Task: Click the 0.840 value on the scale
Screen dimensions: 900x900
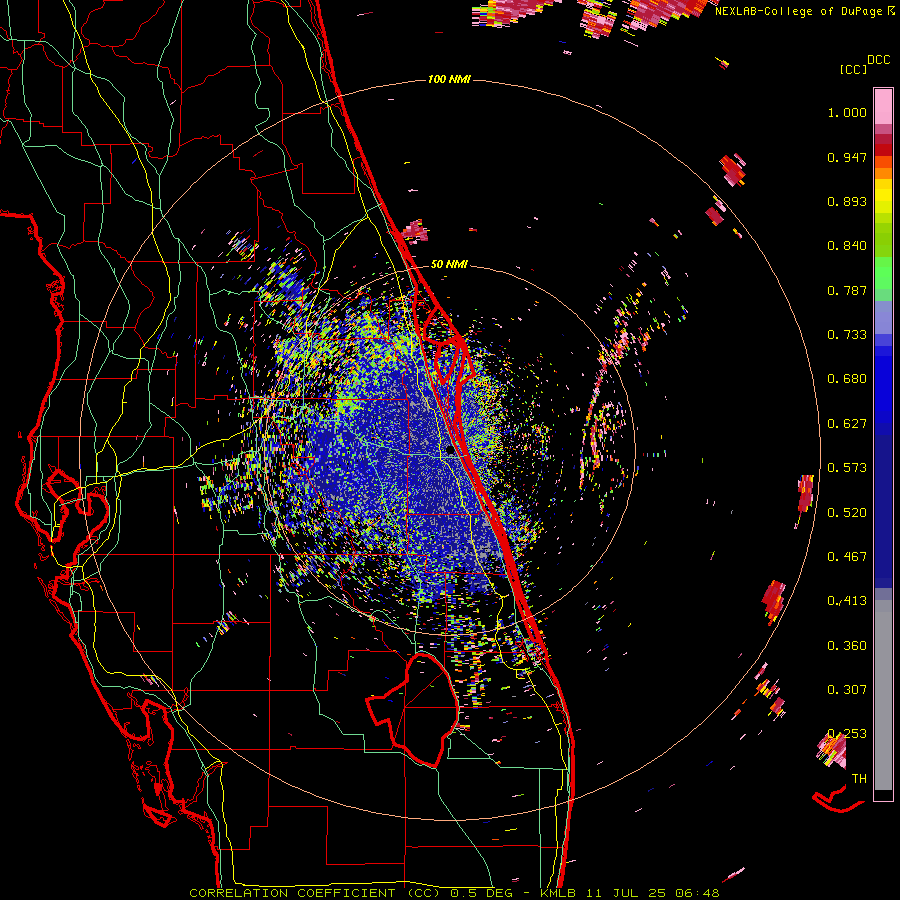Action: pyautogui.click(x=847, y=246)
